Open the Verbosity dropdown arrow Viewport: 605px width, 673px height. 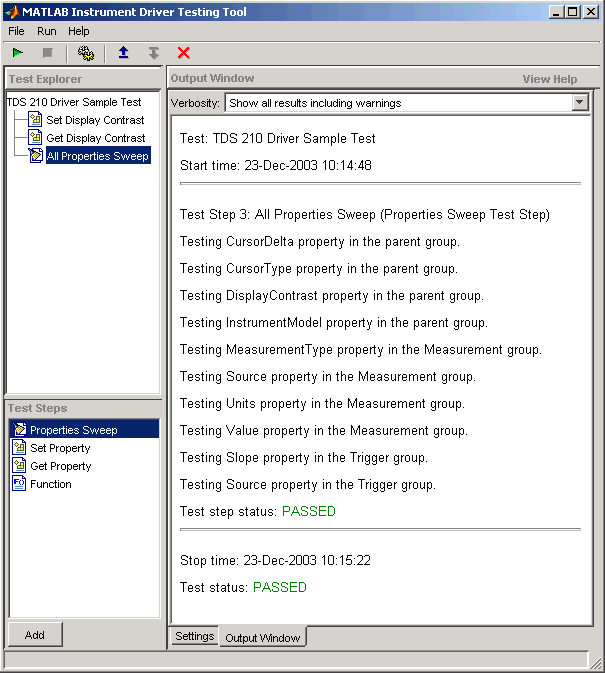click(580, 103)
